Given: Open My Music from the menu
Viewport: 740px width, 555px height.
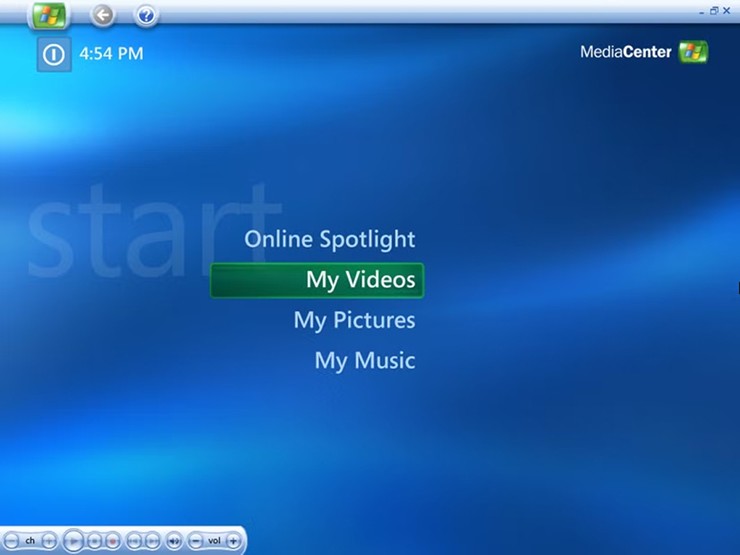Looking at the screenshot, I should pos(364,360).
